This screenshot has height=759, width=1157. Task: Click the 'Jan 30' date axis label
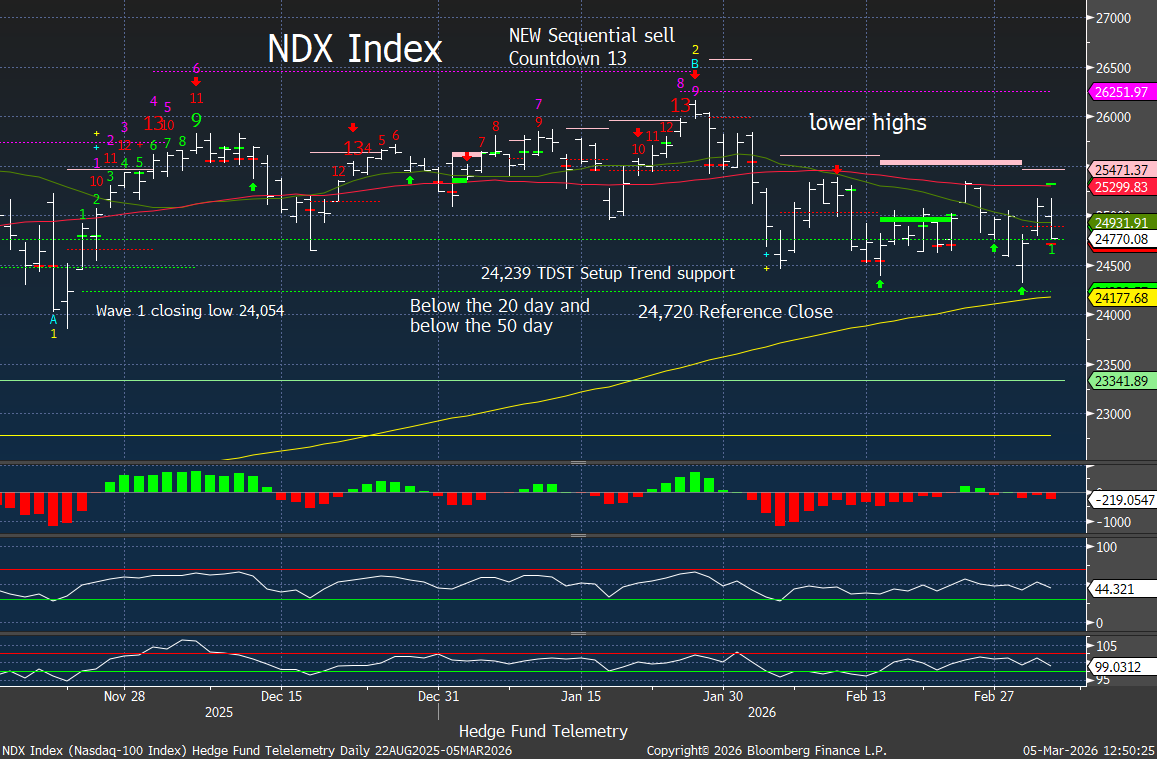pyautogui.click(x=722, y=696)
